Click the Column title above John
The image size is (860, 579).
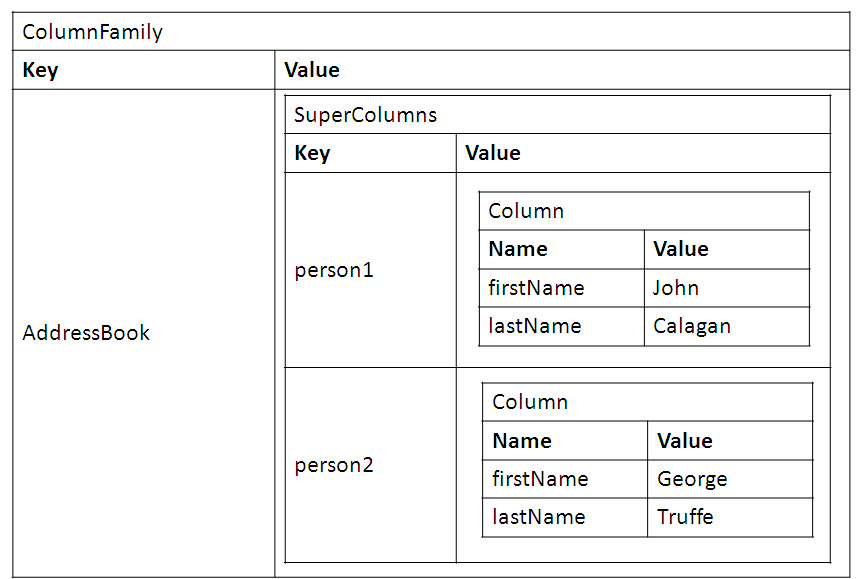[526, 211]
